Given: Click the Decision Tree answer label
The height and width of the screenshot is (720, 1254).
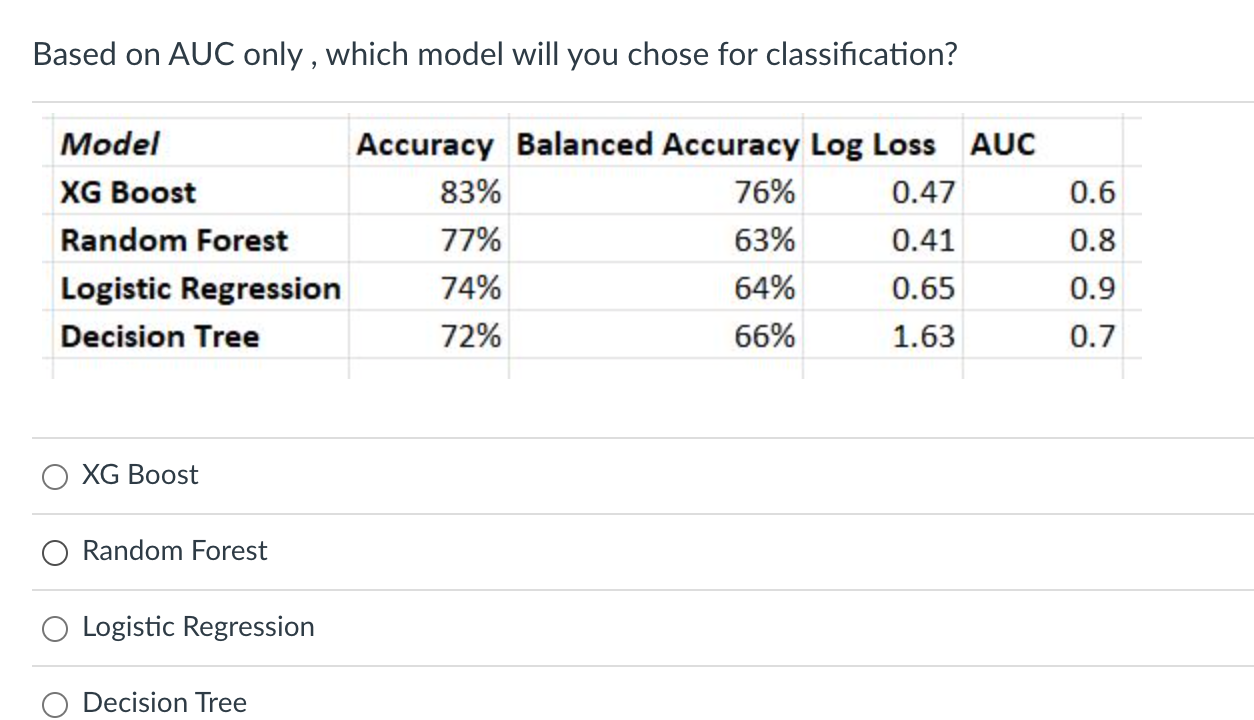Looking at the screenshot, I should 164,703.
